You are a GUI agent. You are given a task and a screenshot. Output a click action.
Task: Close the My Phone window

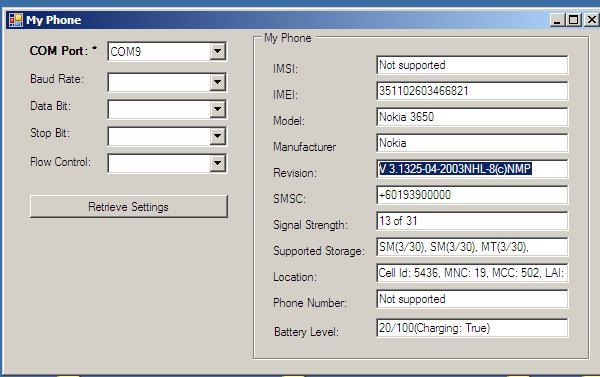(x=592, y=20)
